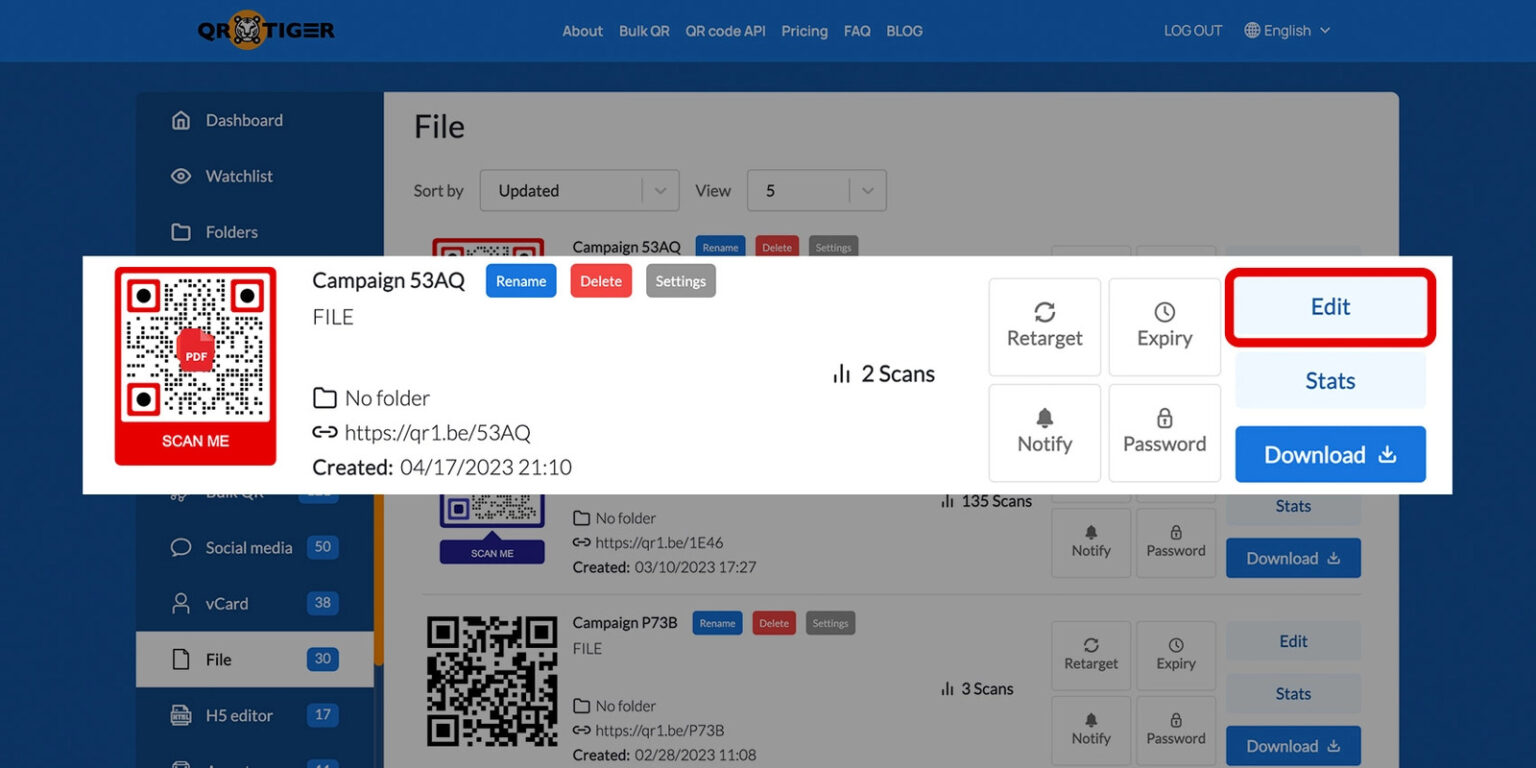This screenshot has width=1536, height=768.
Task: Click the https://qr1.be/53AQ link
Action: pyautogui.click(x=437, y=433)
